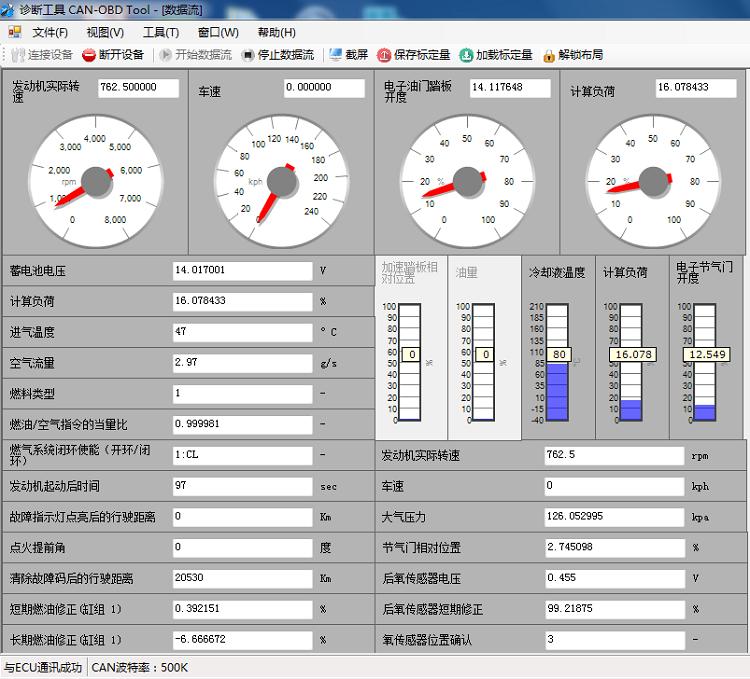This screenshot has height=679, width=750.
Task: Stop data stream via 停止数据流 icon
Action: 248,55
